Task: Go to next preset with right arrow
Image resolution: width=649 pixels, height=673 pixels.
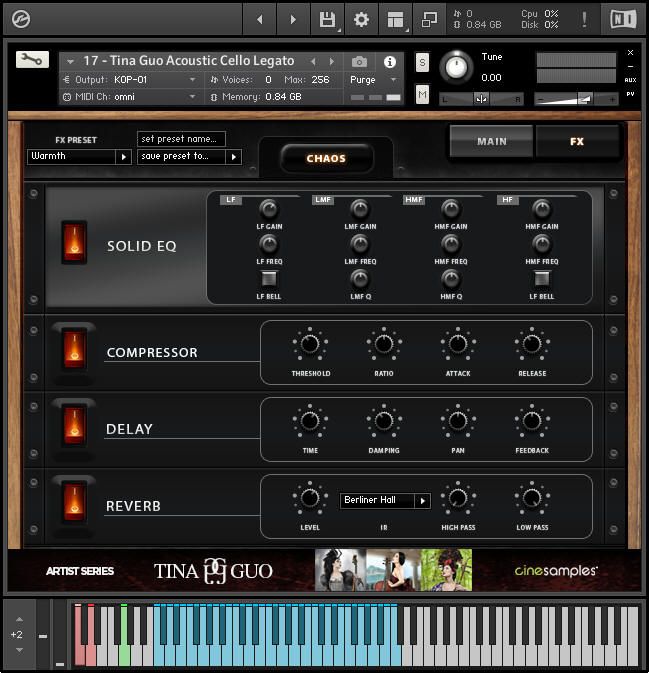Action: tap(293, 19)
